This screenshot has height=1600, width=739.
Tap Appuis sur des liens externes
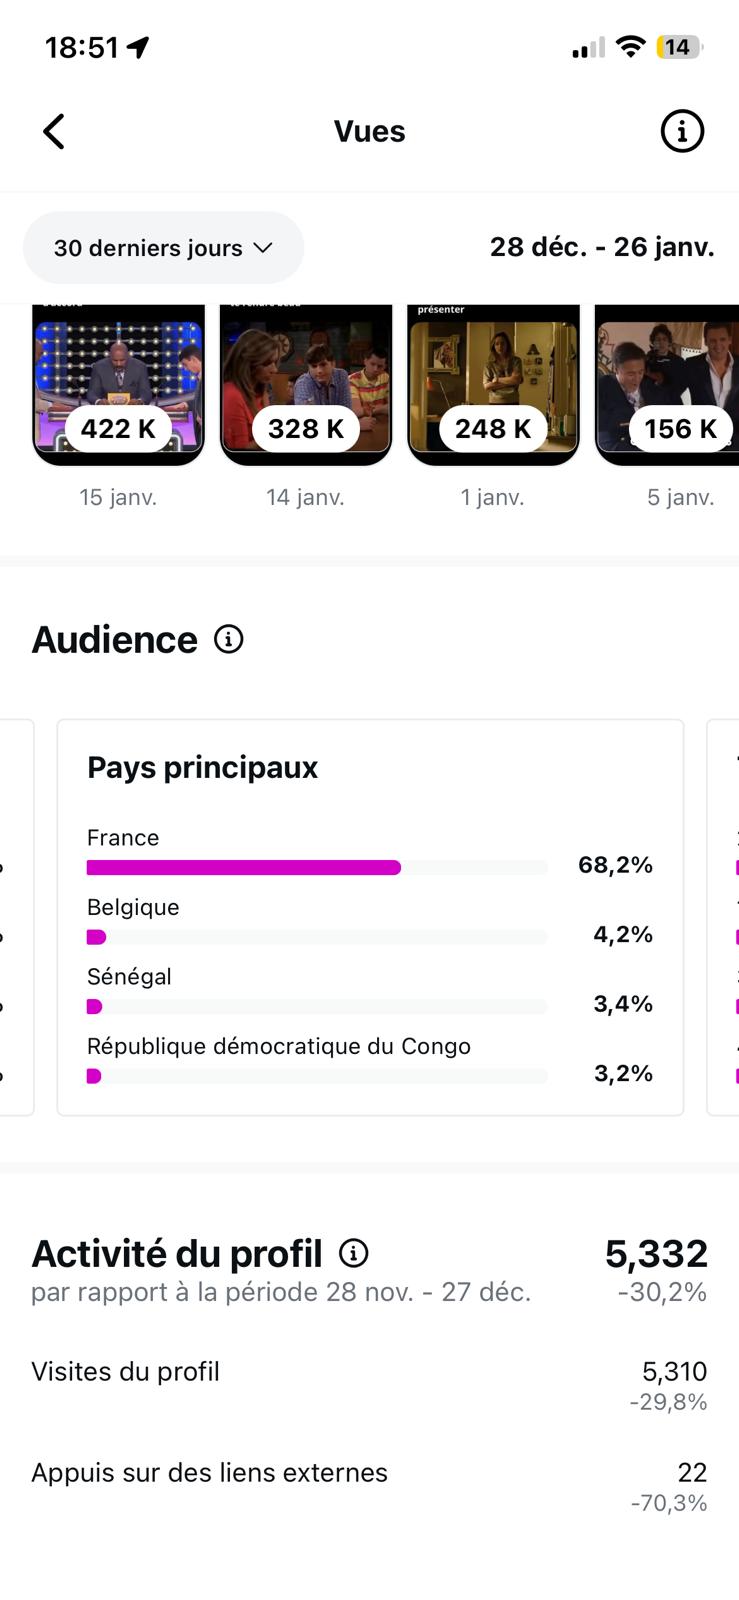coord(369,1484)
